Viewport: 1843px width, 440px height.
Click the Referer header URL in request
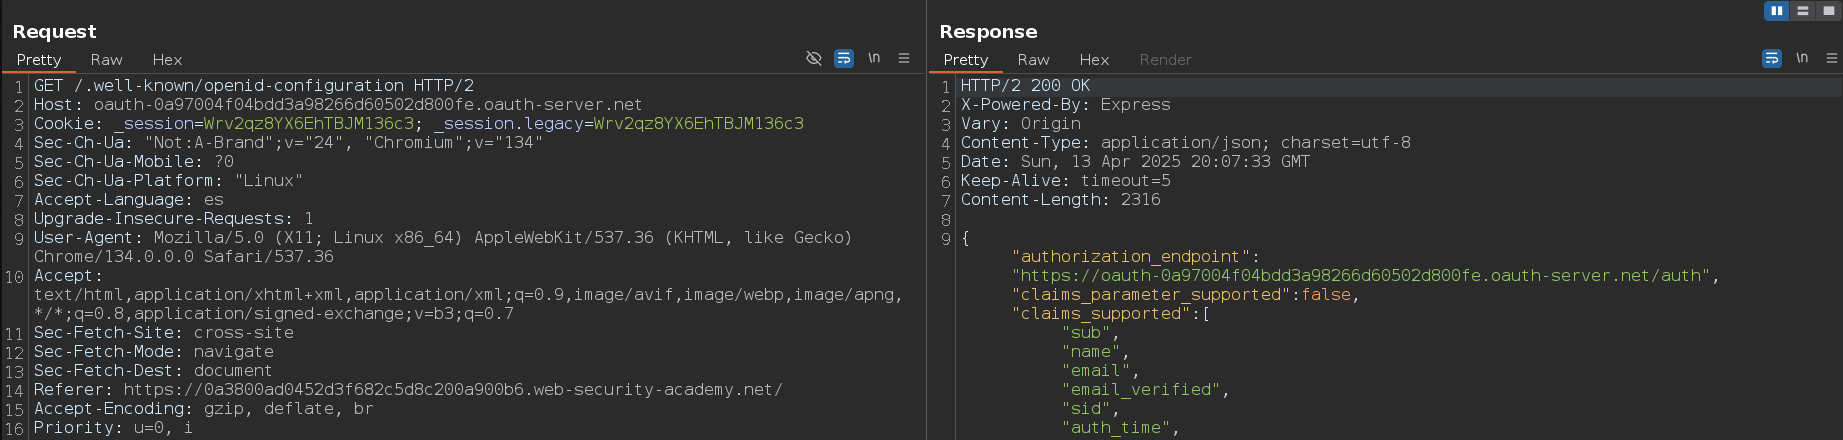coord(452,390)
